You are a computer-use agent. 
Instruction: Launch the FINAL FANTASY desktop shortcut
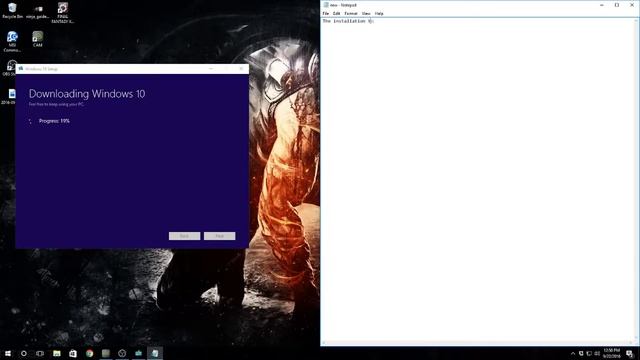(x=62, y=13)
